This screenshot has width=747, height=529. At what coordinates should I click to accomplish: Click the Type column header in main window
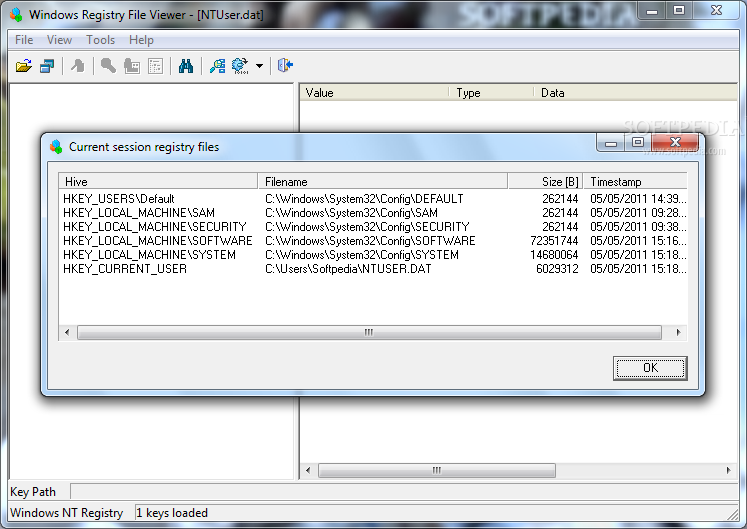(x=491, y=93)
